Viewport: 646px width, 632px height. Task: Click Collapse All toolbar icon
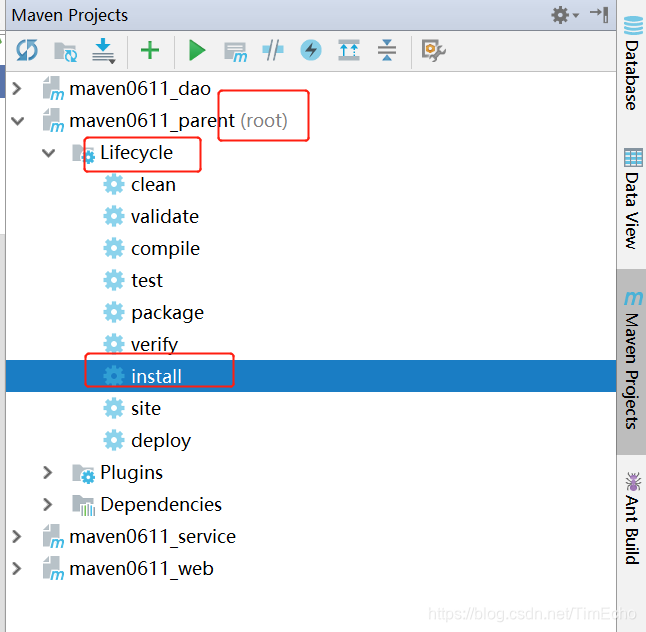click(x=387, y=50)
